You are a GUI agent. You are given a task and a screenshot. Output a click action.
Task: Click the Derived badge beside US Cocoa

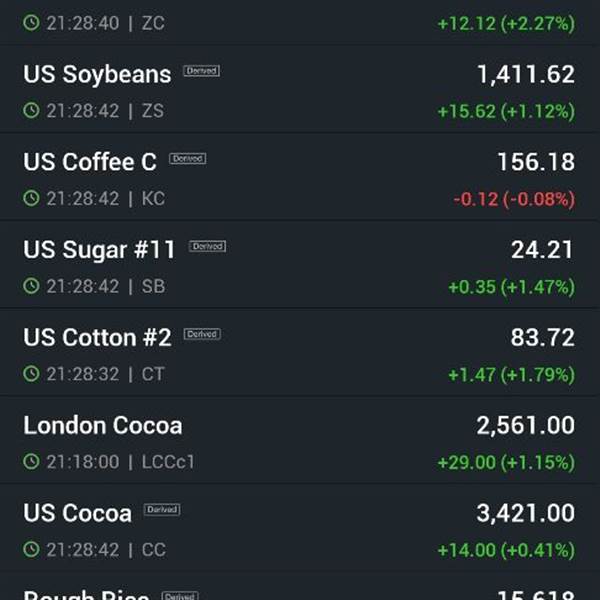[x=162, y=509]
